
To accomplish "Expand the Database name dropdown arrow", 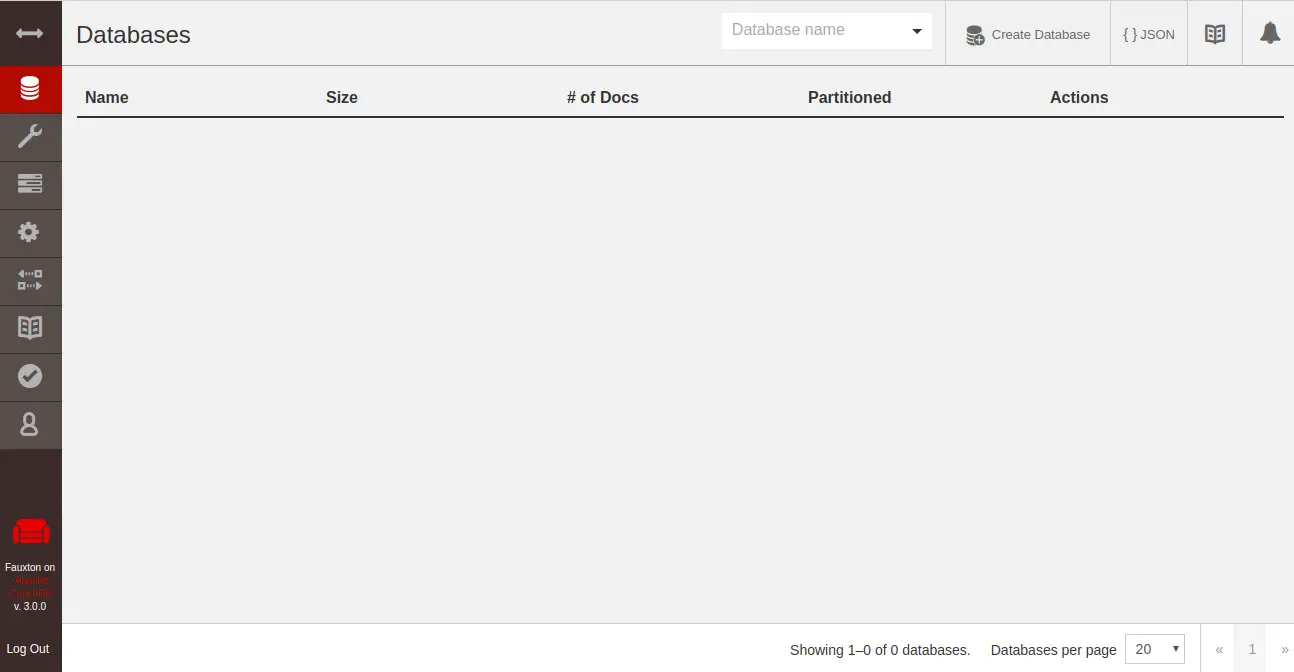I will (x=917, y=31).
